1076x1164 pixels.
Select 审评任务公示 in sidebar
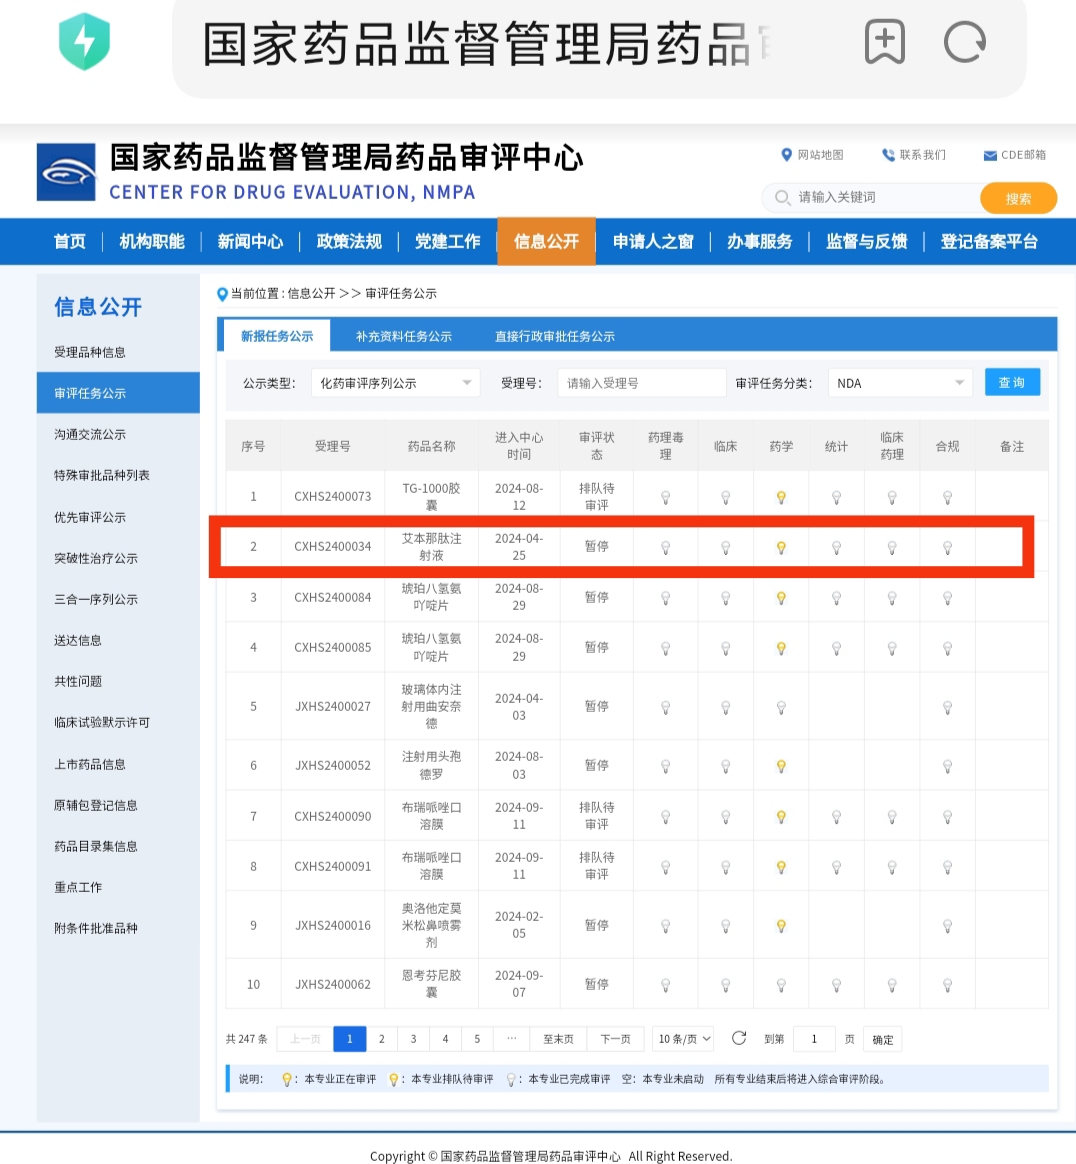(x=118, y=393)
